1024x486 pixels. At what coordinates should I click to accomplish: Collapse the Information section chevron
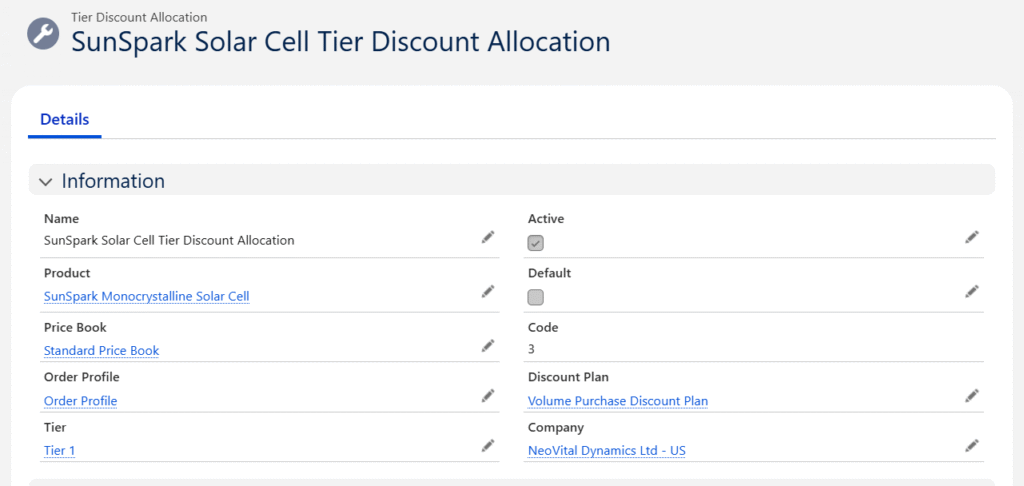pos(45,181)
